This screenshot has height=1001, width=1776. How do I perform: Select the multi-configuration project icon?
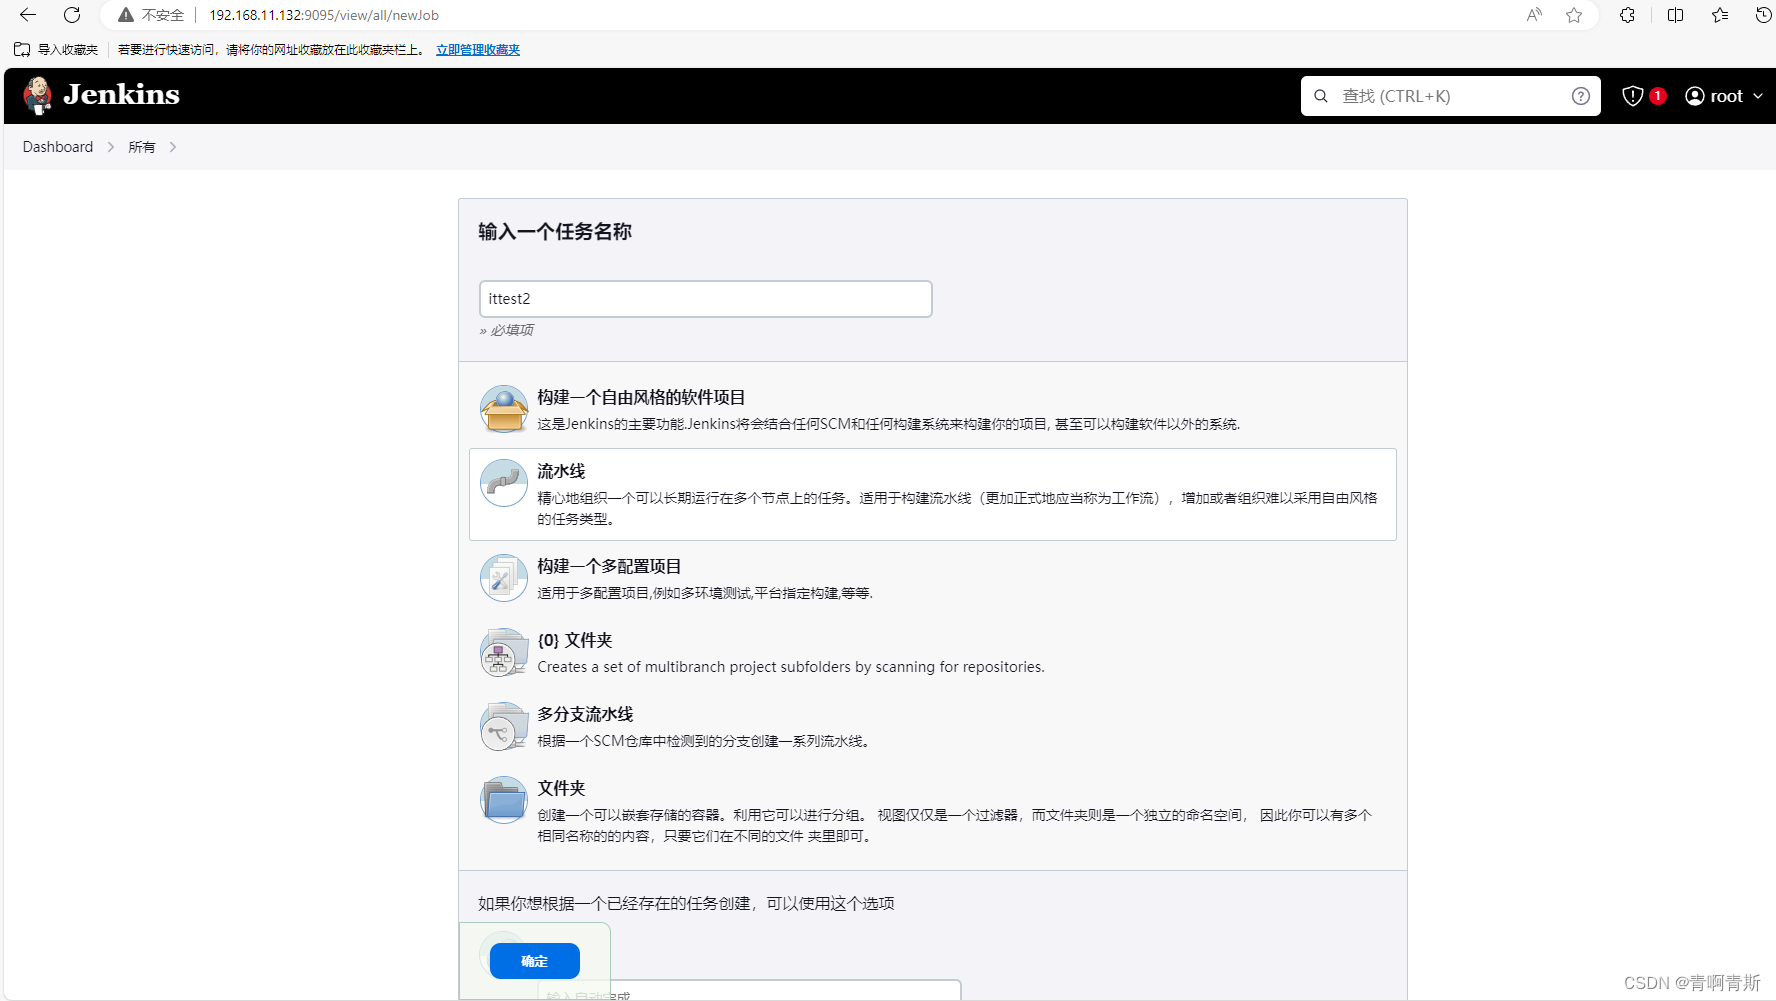[504, 578]
